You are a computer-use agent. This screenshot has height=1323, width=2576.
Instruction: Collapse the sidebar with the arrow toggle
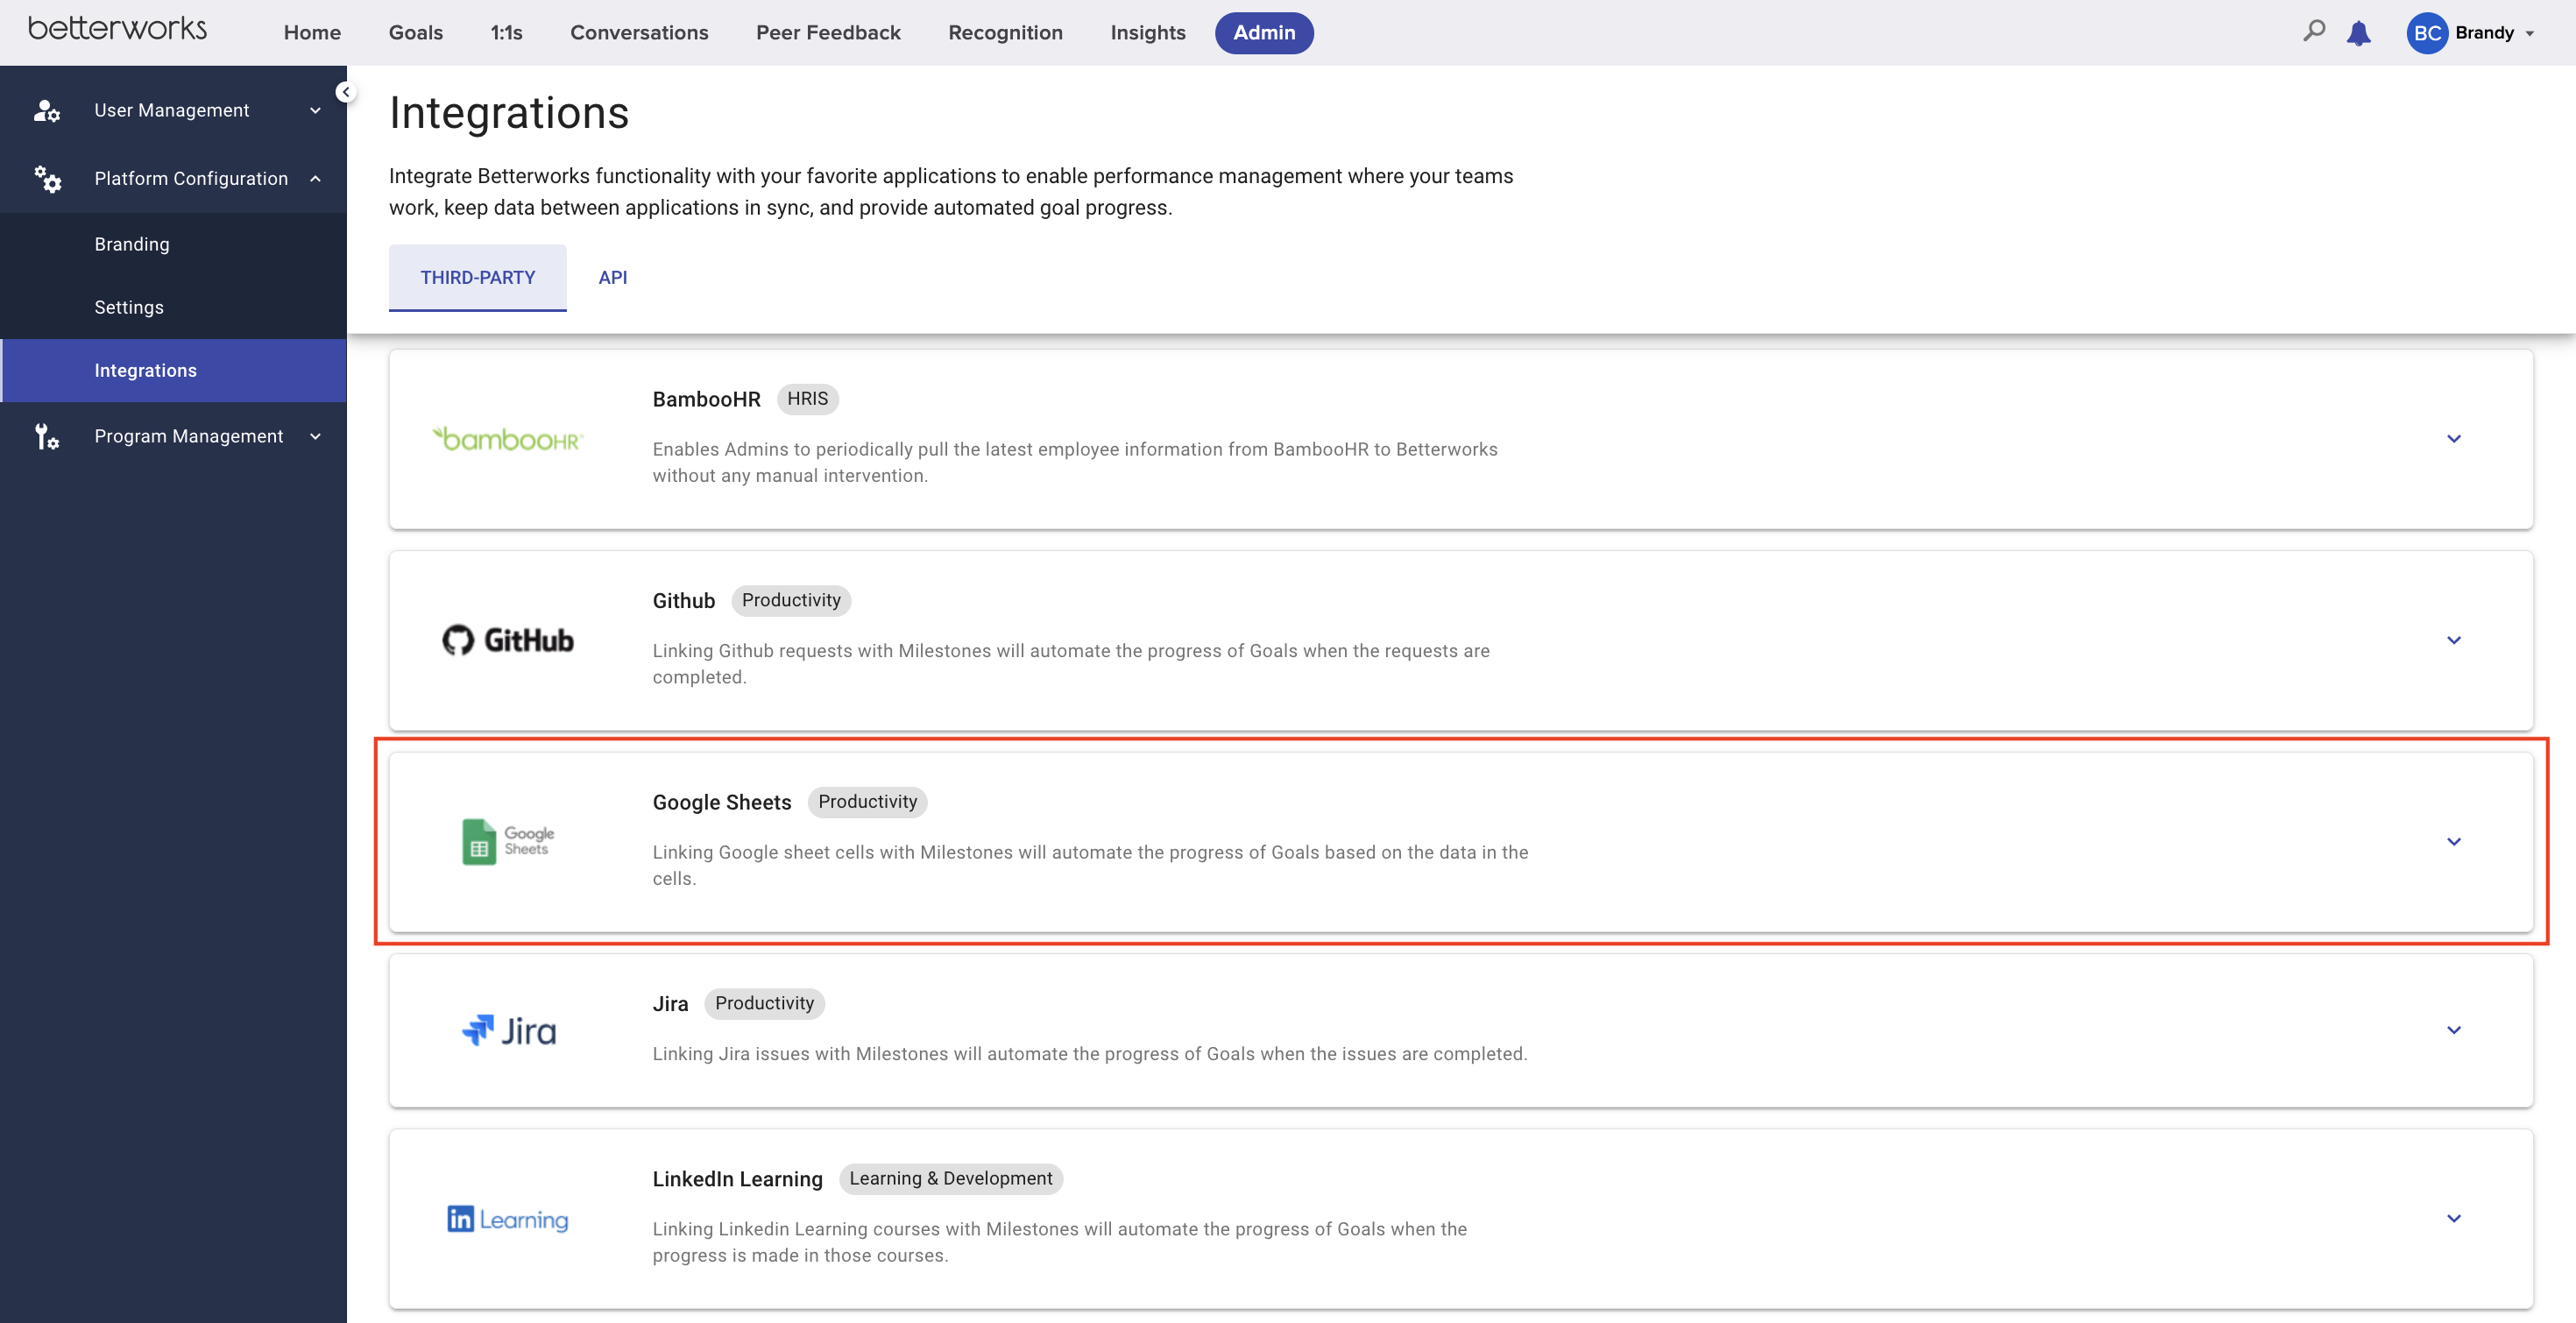click(346, 91)
